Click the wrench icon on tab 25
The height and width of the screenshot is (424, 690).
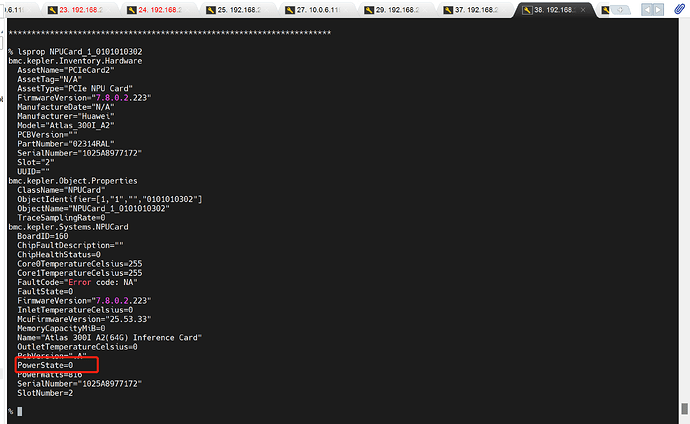point(211,10)
